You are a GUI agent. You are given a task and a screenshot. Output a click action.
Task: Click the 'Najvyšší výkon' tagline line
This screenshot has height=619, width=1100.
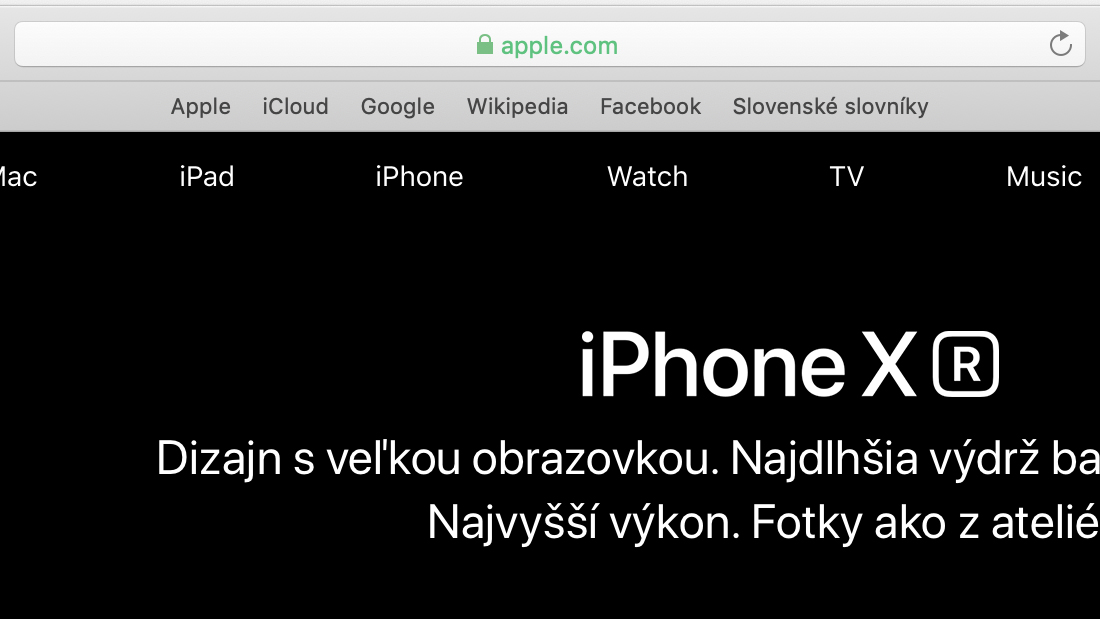(x=584, y=523)
